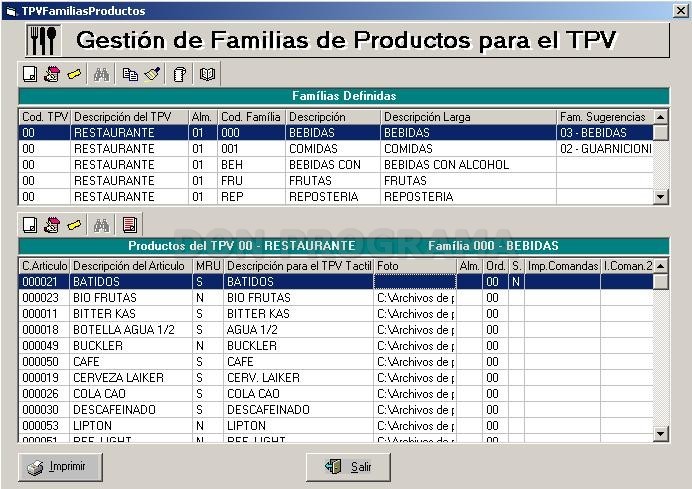This screenshot has width=692, height=489.
Task: Click the Salir button
Action: (x=348, y=467)
